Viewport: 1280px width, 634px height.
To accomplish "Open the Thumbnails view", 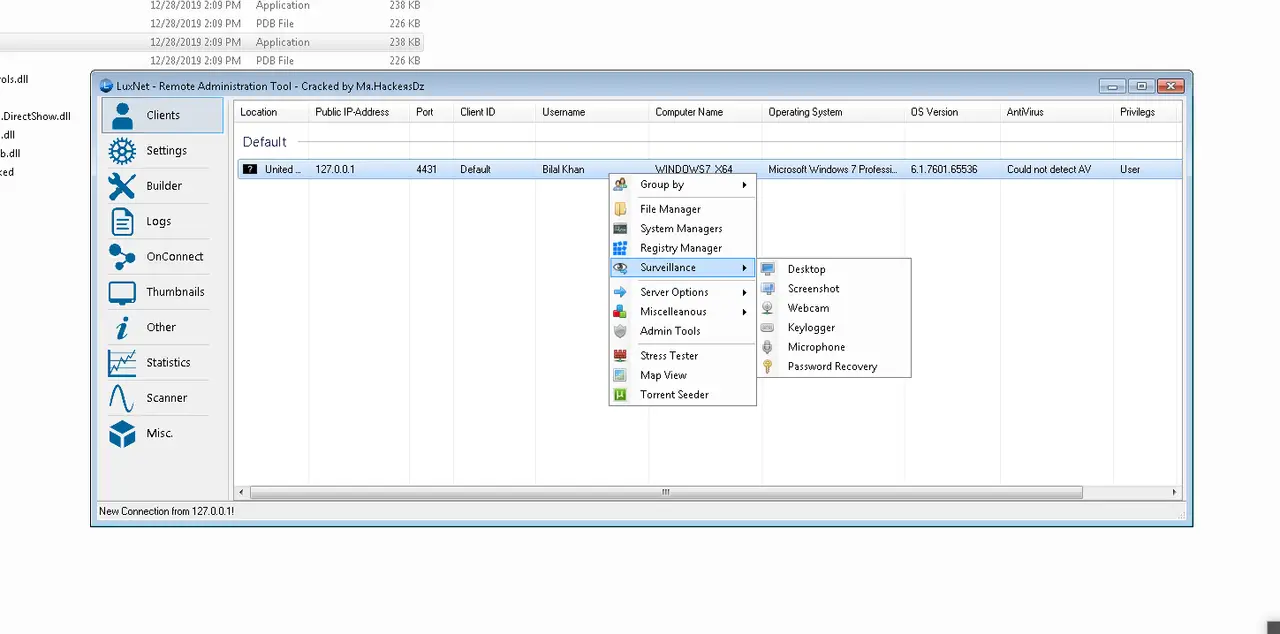I will click(x=175, y=291).
